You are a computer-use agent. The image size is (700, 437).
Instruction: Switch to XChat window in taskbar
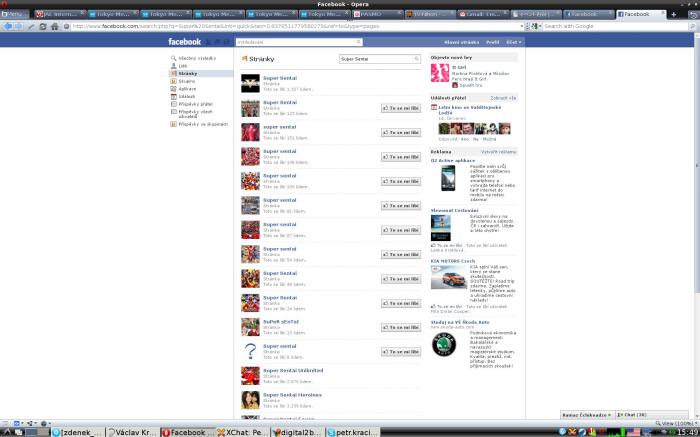click(x=242, y=432)
